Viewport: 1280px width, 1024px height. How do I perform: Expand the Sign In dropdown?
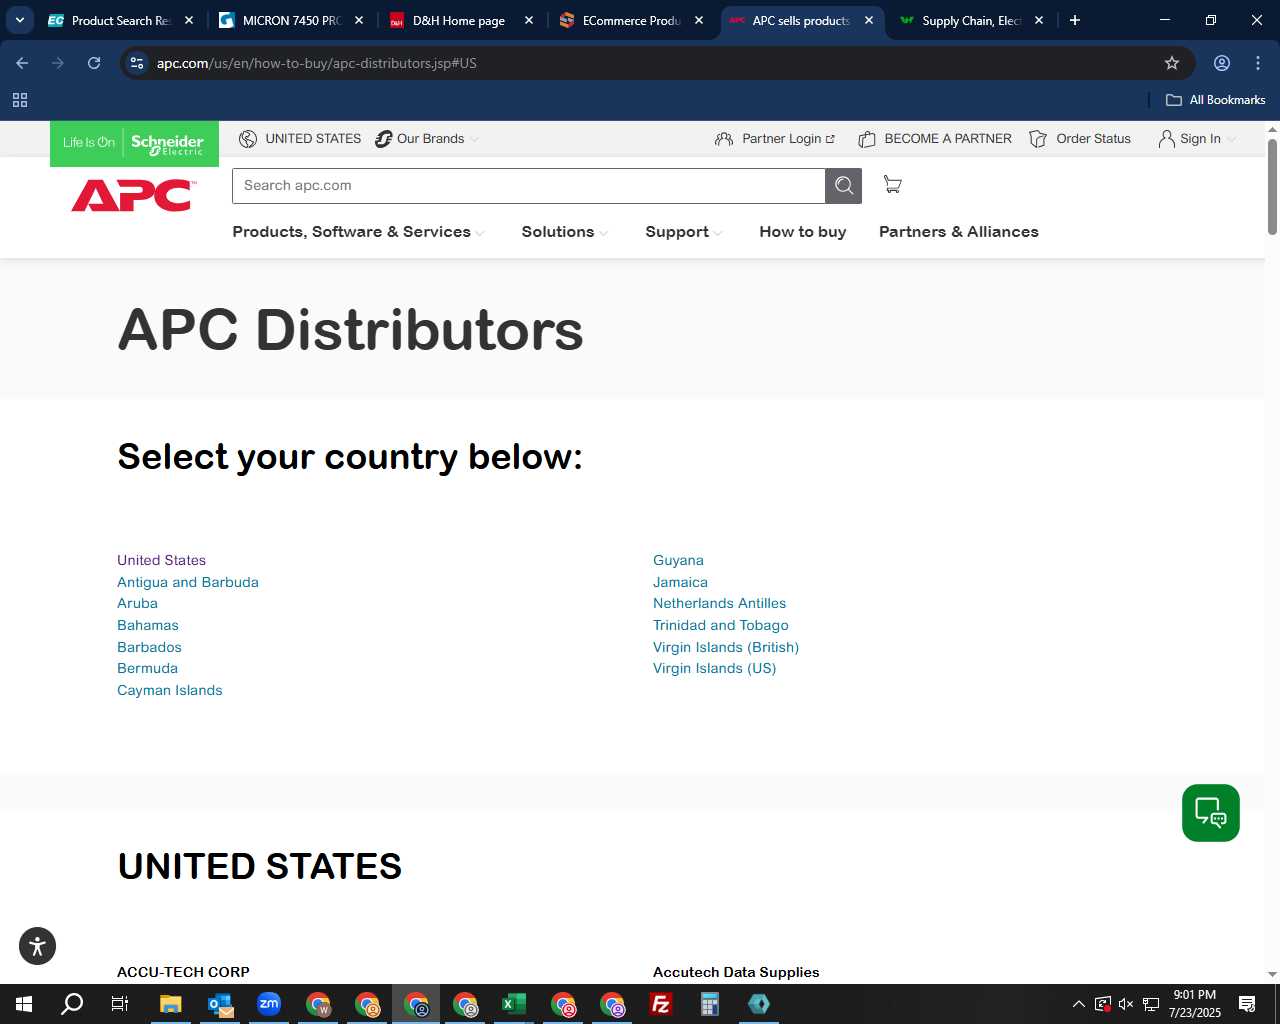pos(1197,139)
